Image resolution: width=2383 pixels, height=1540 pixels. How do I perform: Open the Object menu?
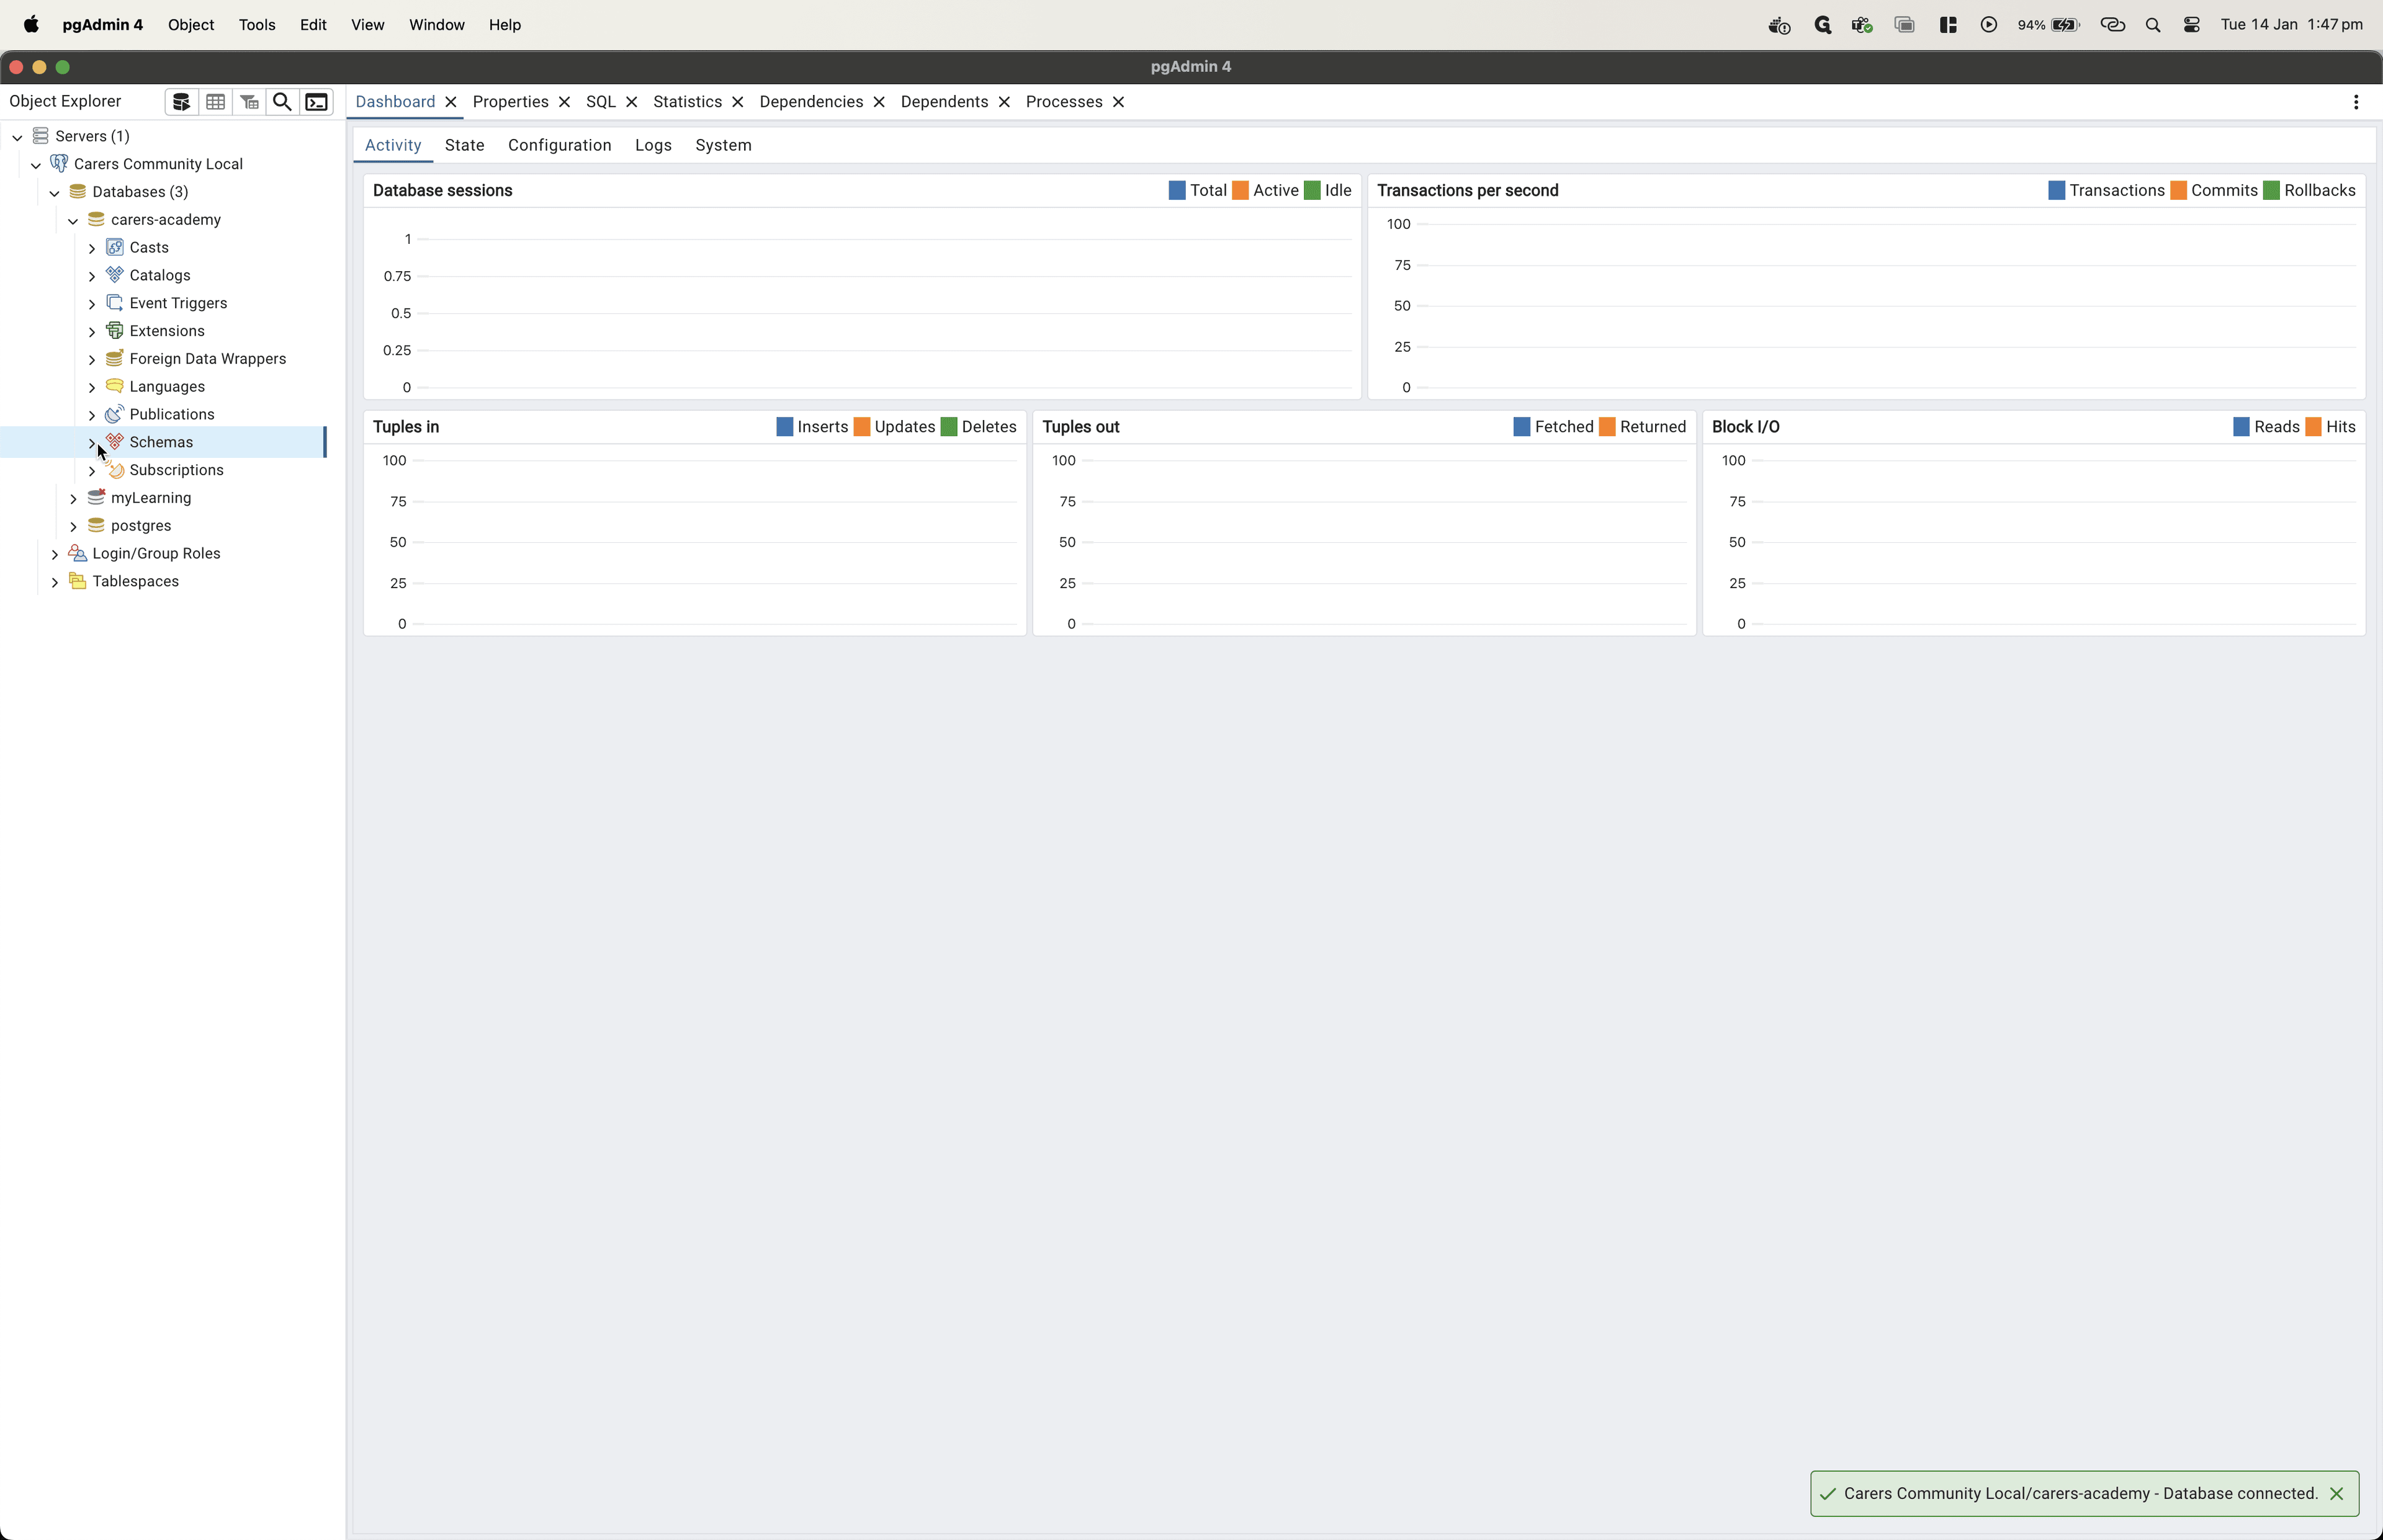tap(191, 25)
